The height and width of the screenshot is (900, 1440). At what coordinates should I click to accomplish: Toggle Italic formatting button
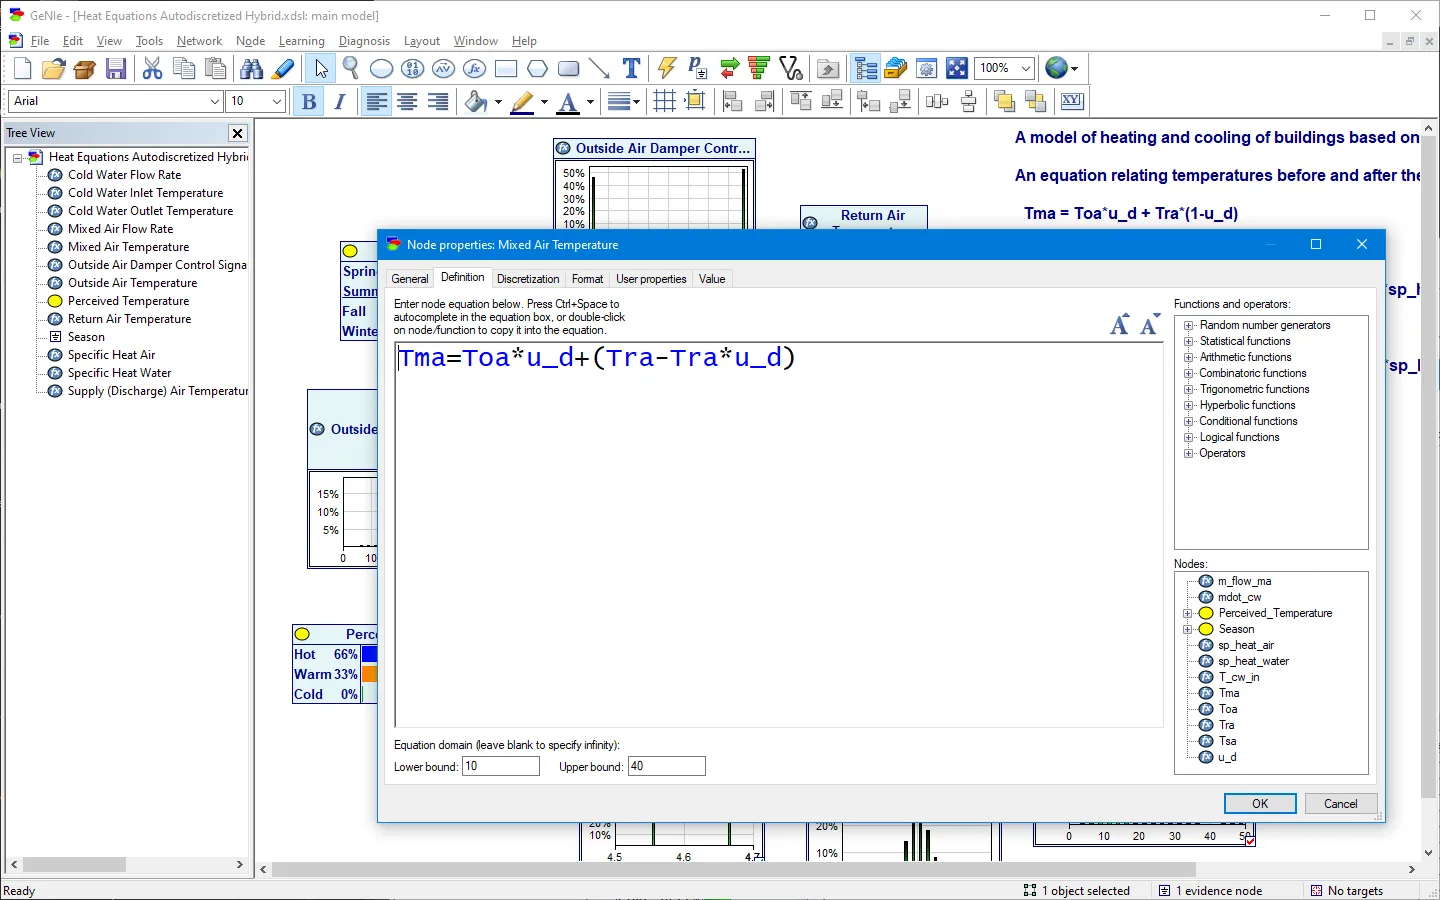[340, 101]
